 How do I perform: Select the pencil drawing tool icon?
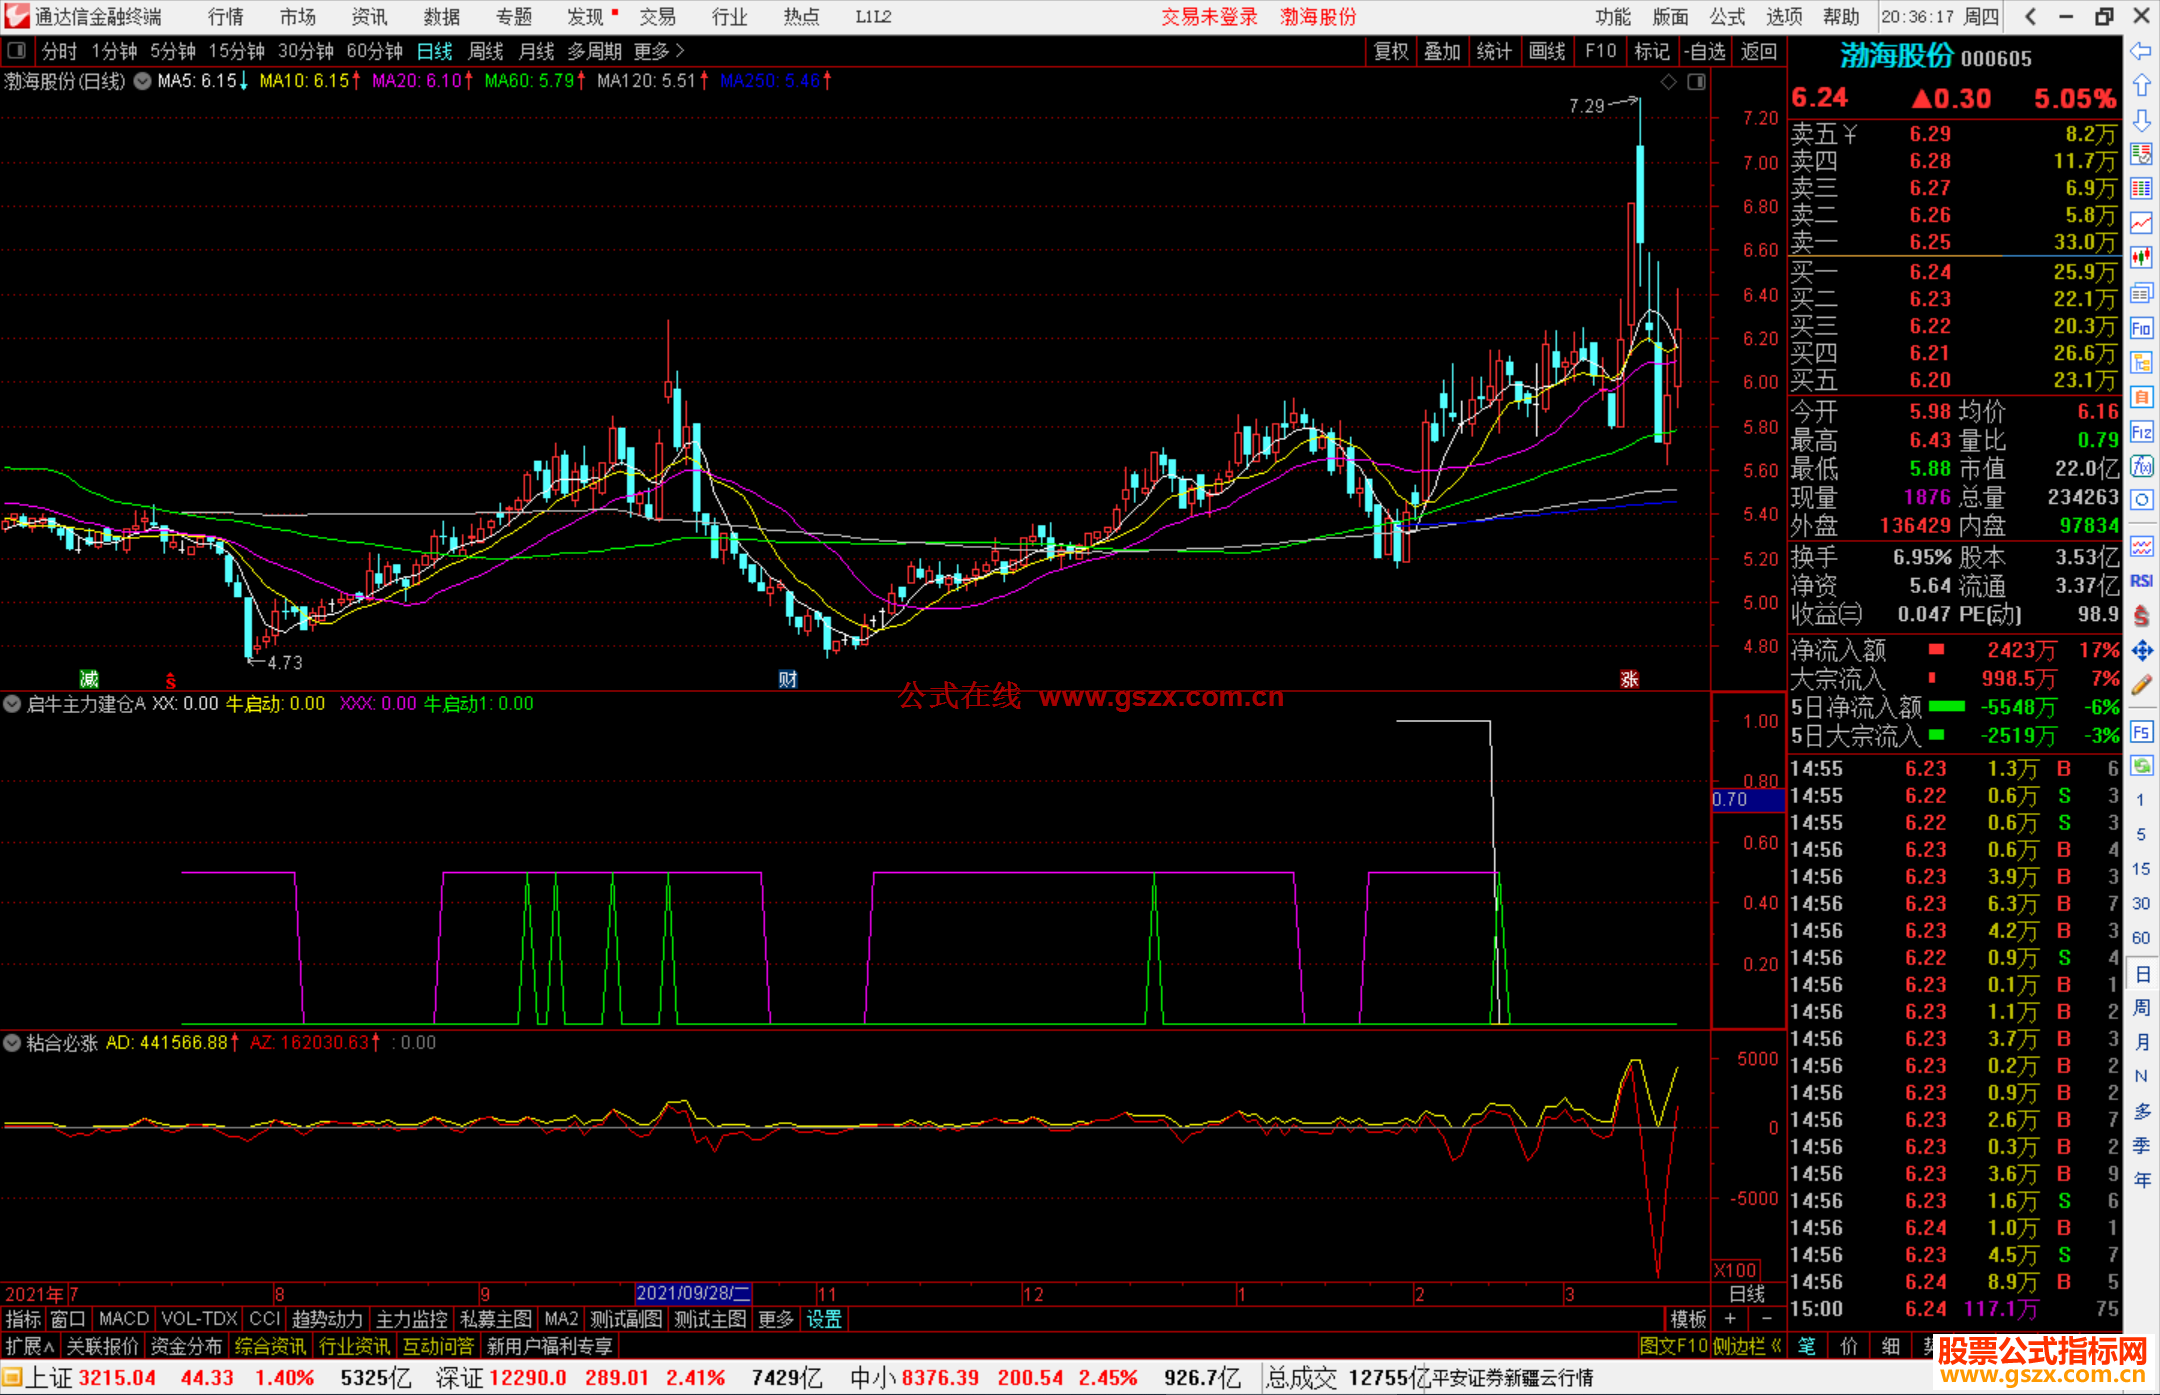click(2141, 686)
